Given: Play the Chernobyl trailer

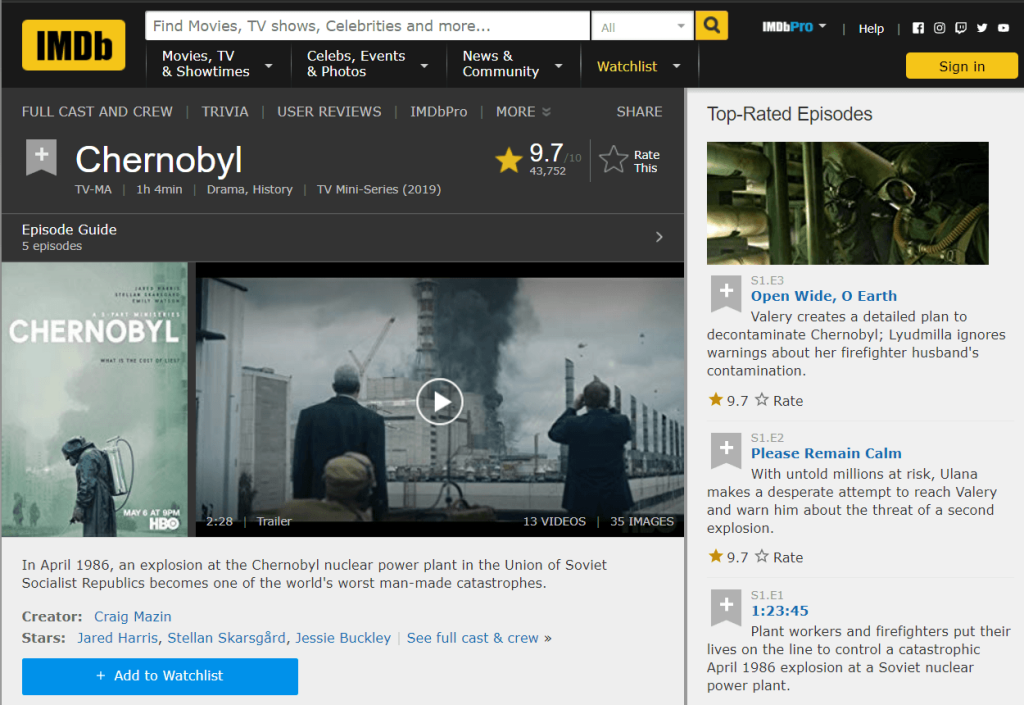Looking at the screenshot, I should pos(440,401).
